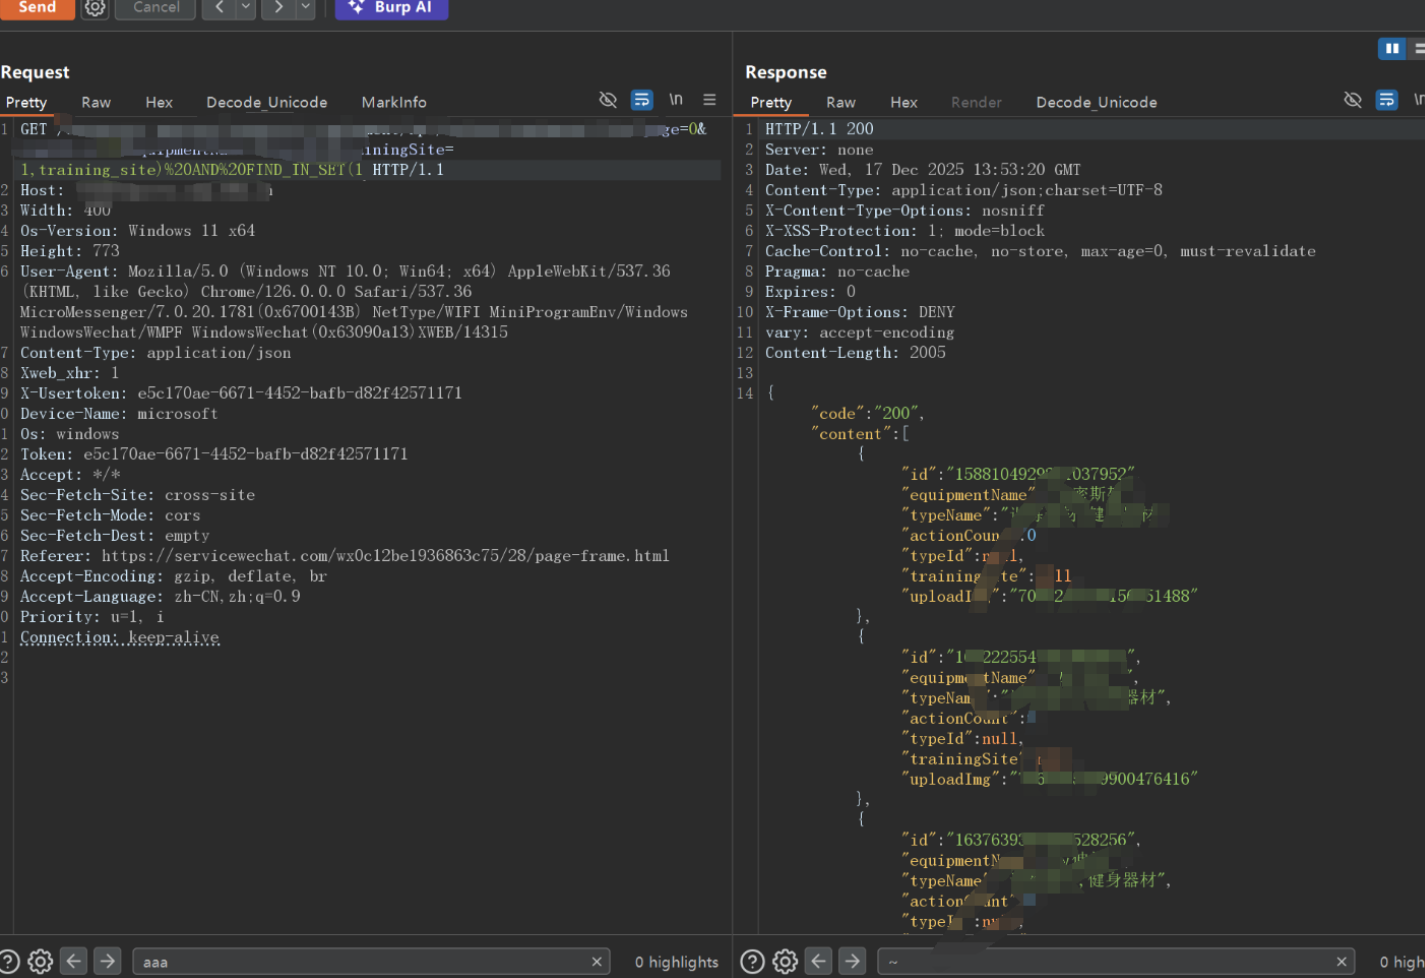The height and width of the screenshot is (978, 1425).
Task: Click the "content":[ JSON key
Action: pyautogui.click(x=860, y=434)
